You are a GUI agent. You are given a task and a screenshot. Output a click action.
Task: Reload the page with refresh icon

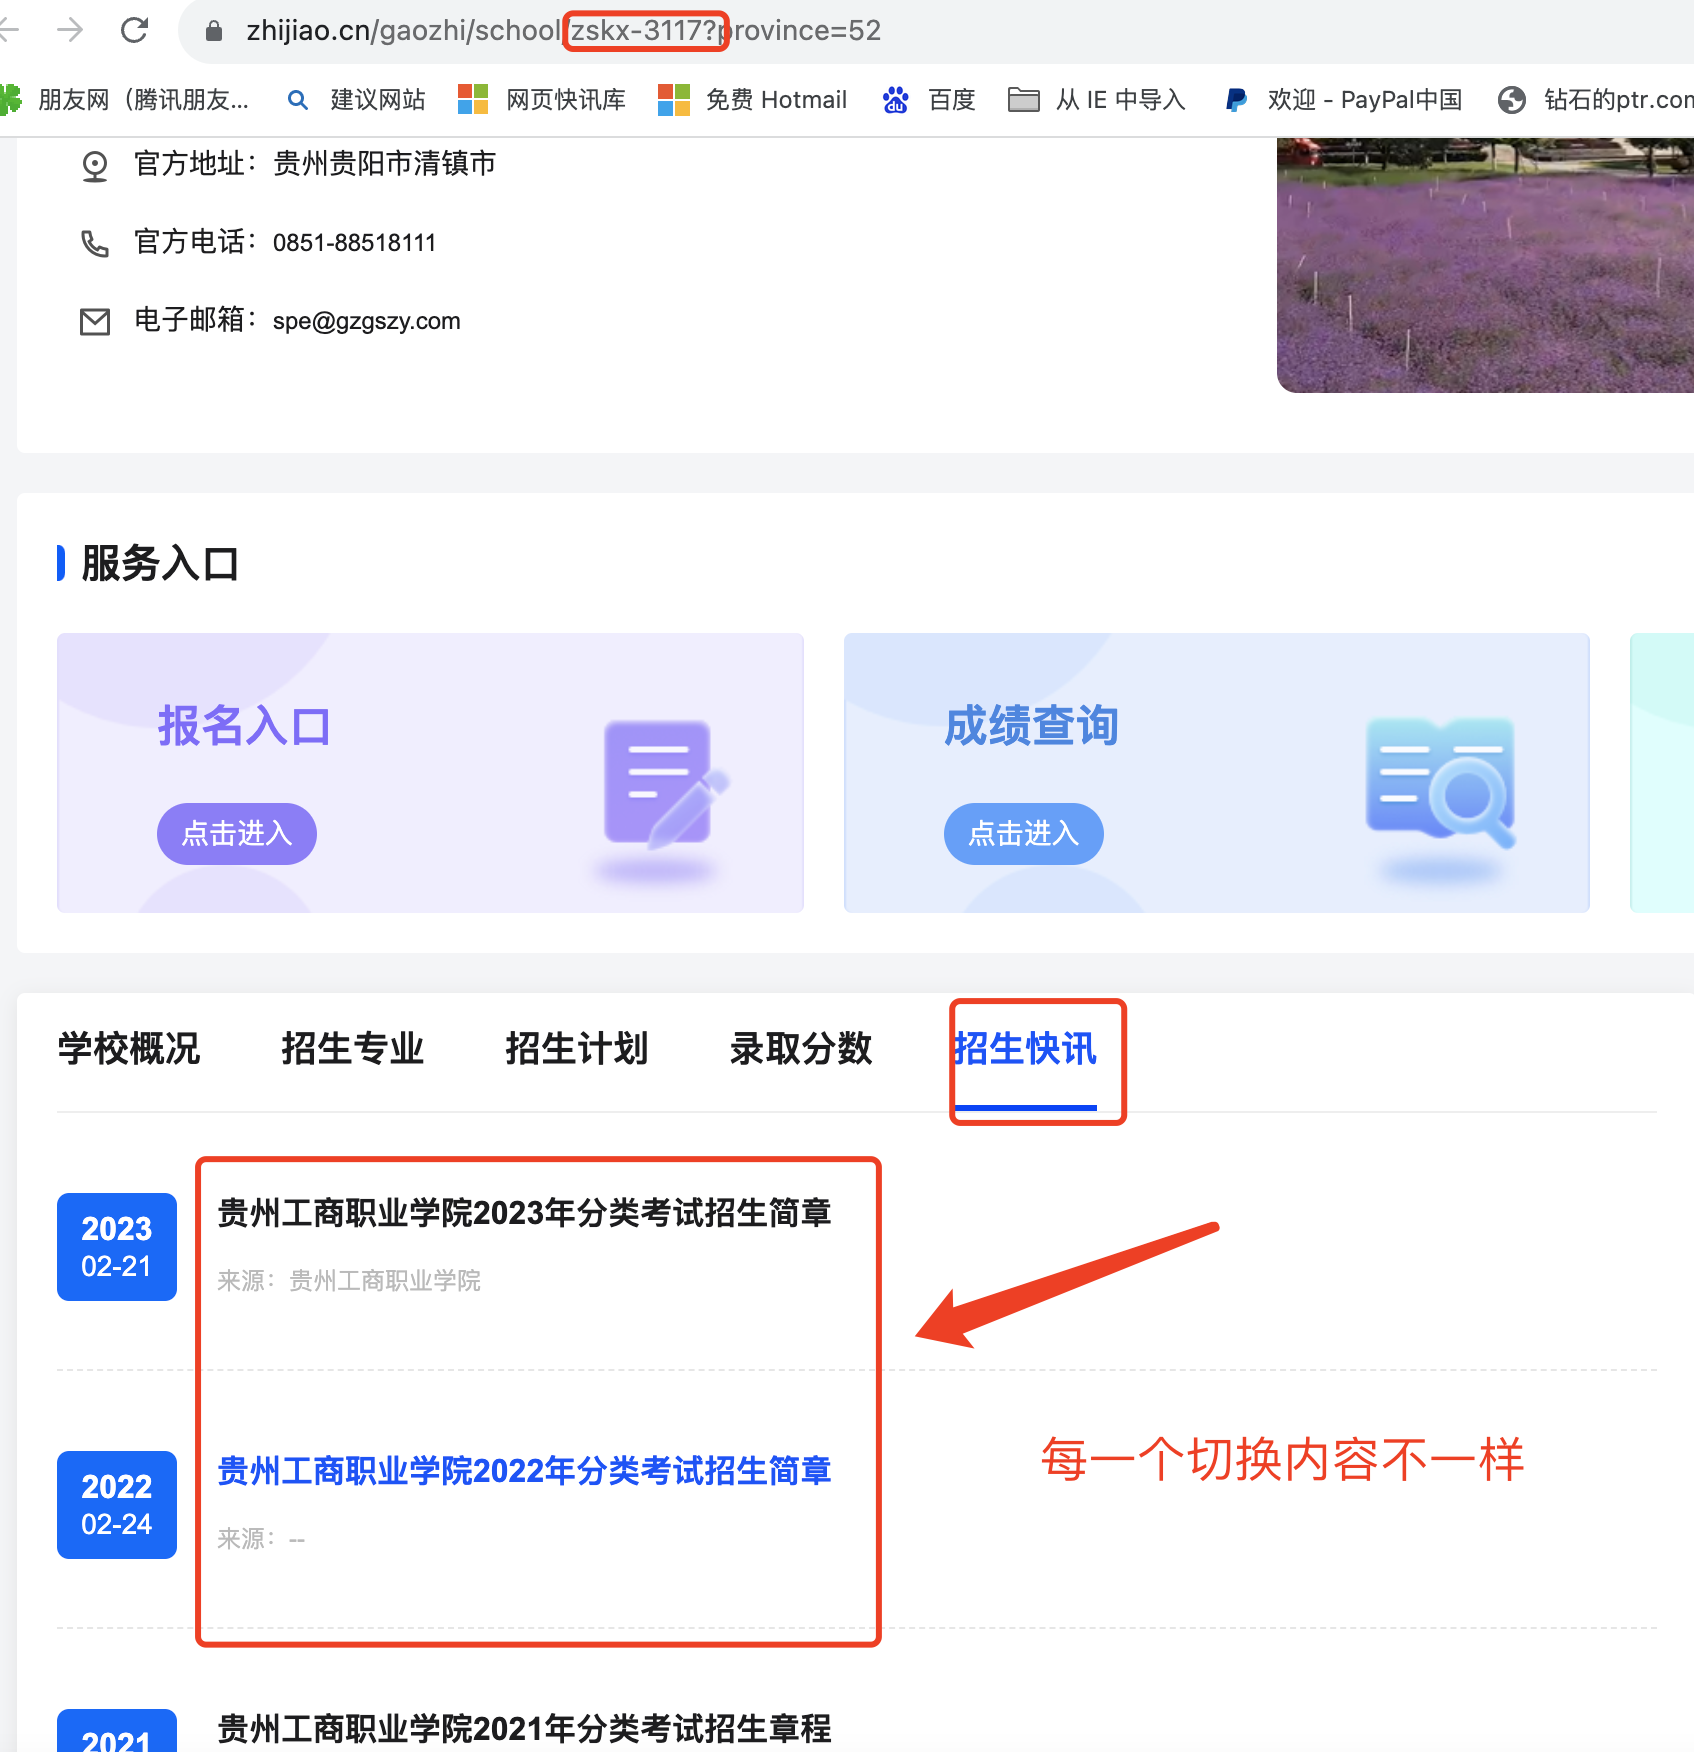click(134, 30)
